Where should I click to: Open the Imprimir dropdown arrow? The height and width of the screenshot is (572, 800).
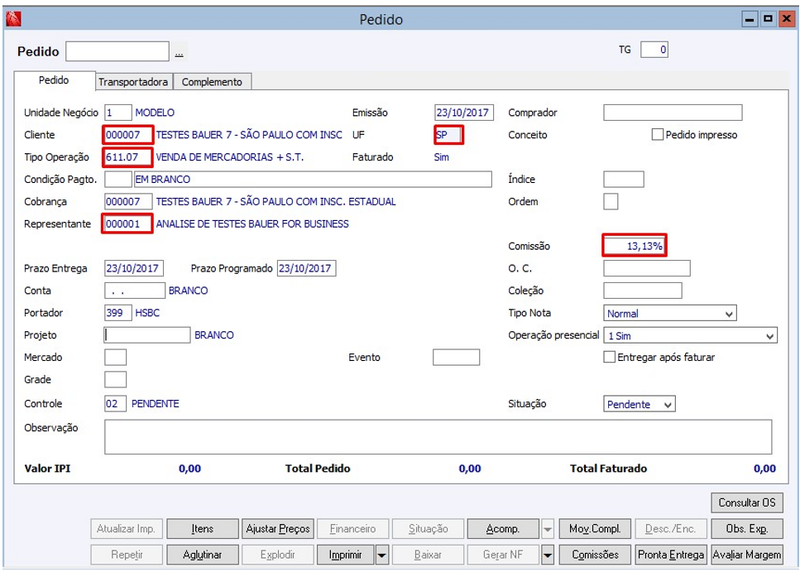(x=382, y=555)
